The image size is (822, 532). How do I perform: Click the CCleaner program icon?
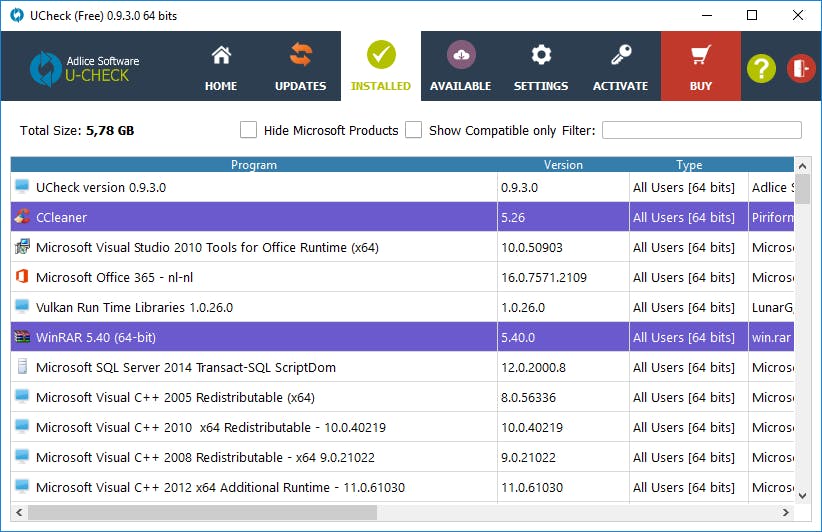[x=22, y=216]
